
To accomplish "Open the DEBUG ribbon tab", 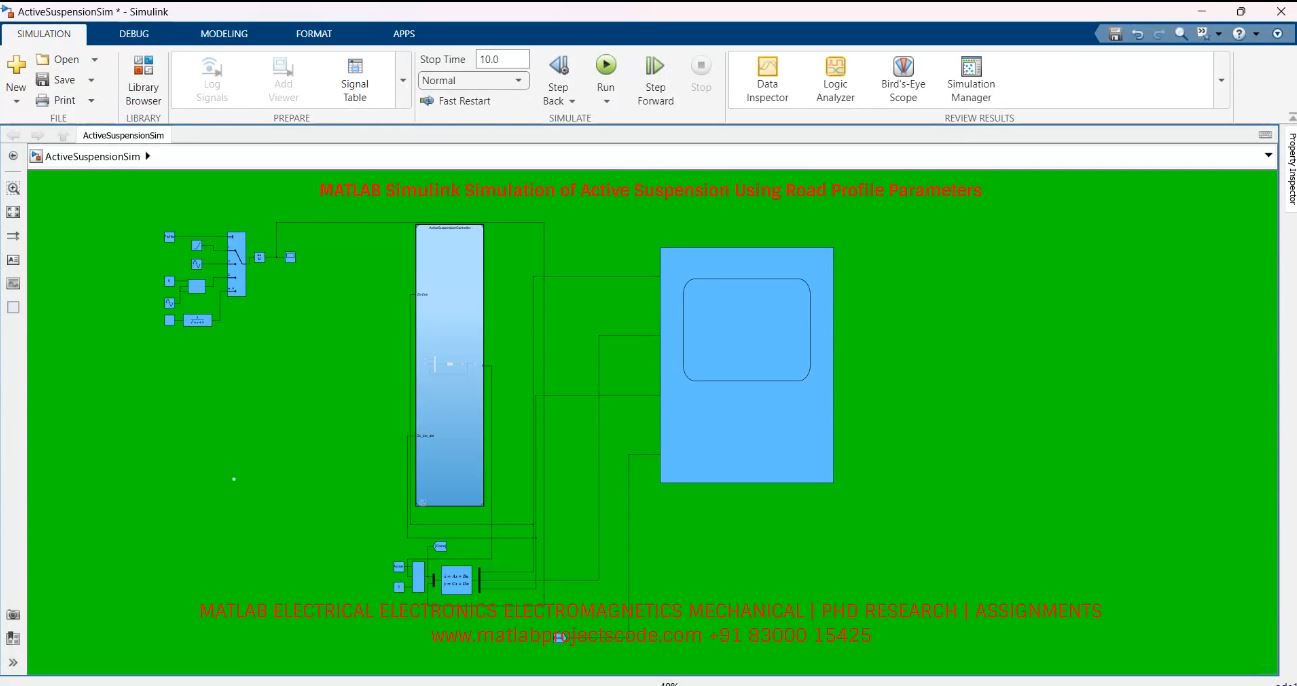I will tap(133, 33).
